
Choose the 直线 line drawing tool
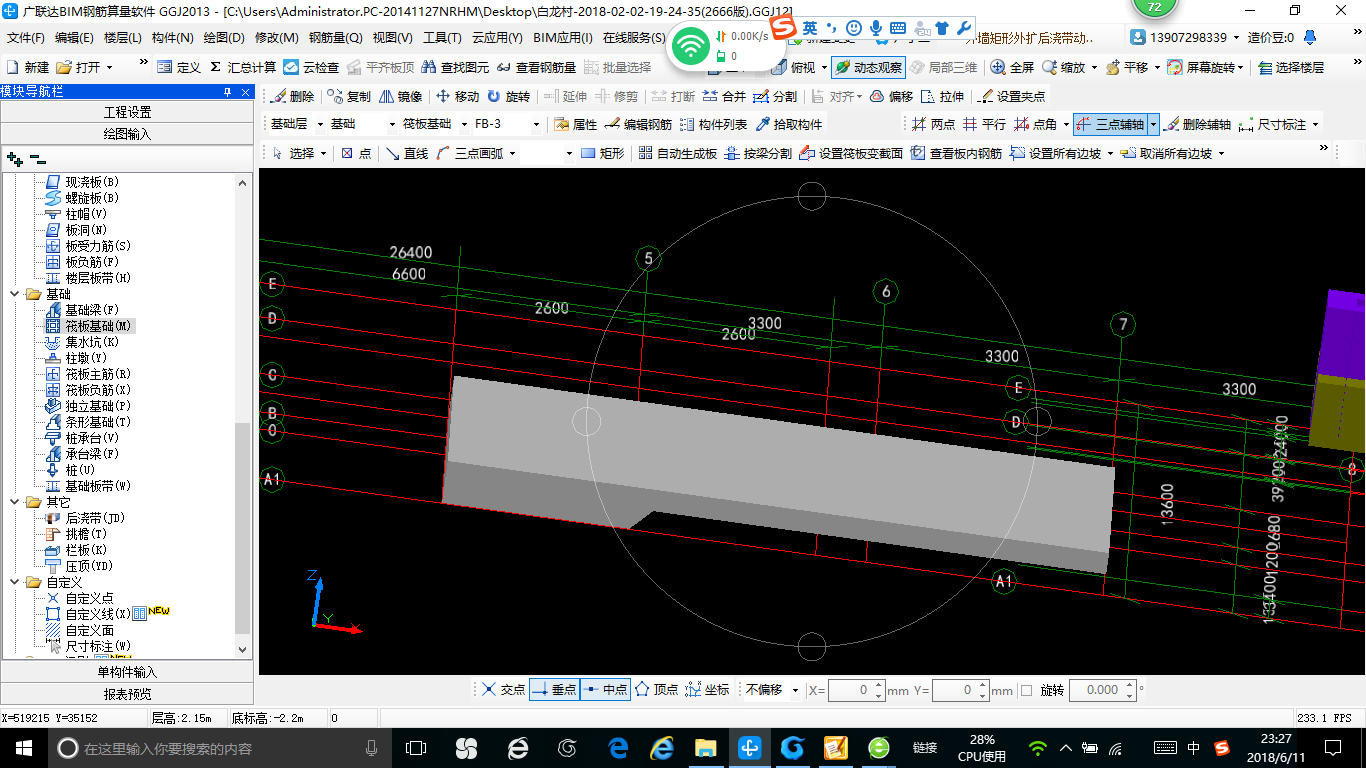405,153
